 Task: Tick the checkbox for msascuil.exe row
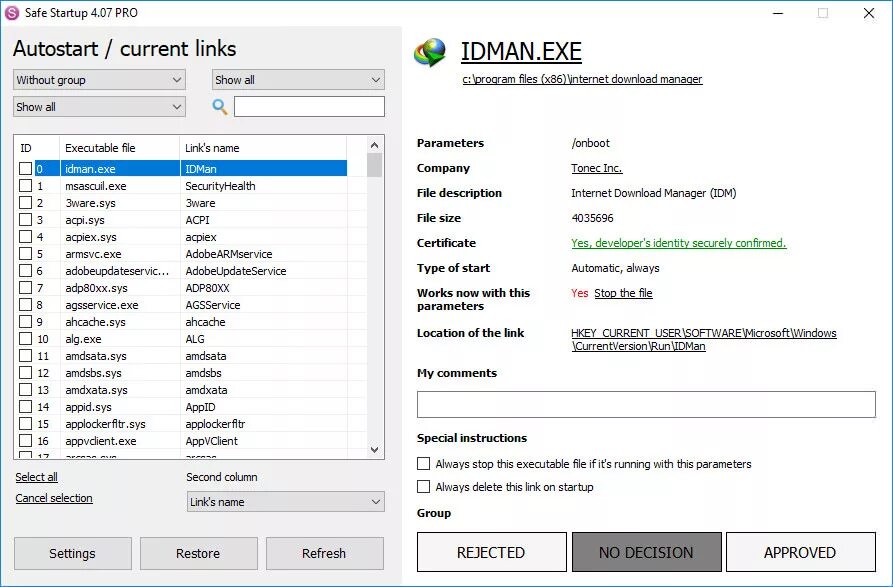click(x=26, y=186)
